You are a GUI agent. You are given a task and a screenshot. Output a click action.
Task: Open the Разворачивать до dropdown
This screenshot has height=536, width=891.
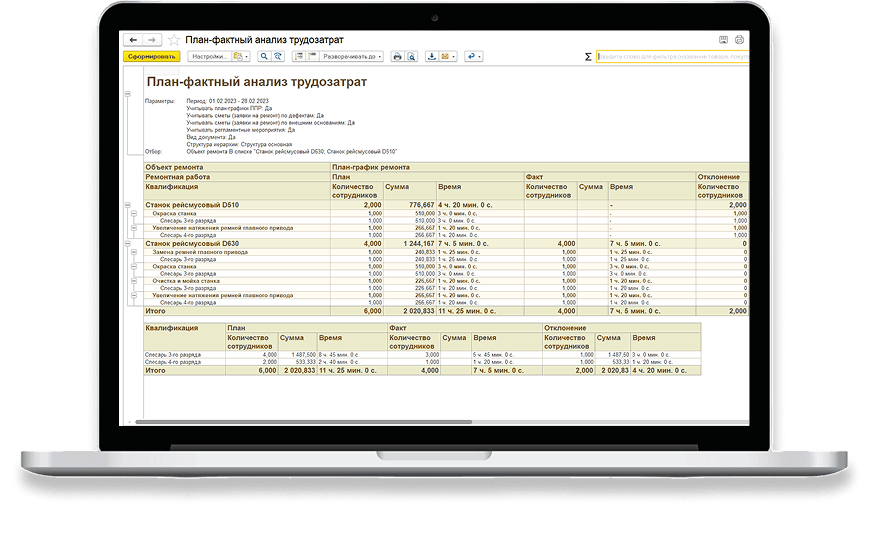(x=352, y=56)
